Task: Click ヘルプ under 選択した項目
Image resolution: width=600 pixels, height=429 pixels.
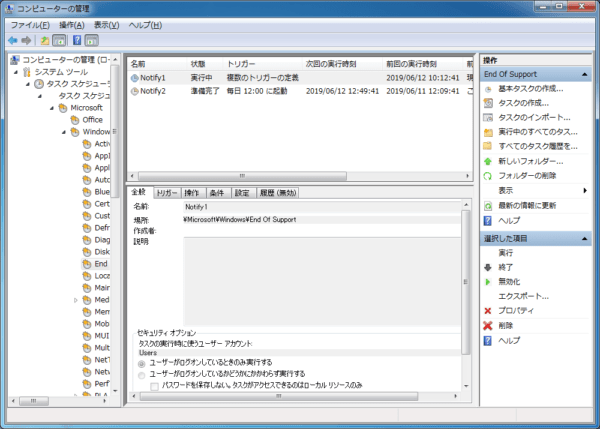Action: pyautogui.click(x=509, y=341)
